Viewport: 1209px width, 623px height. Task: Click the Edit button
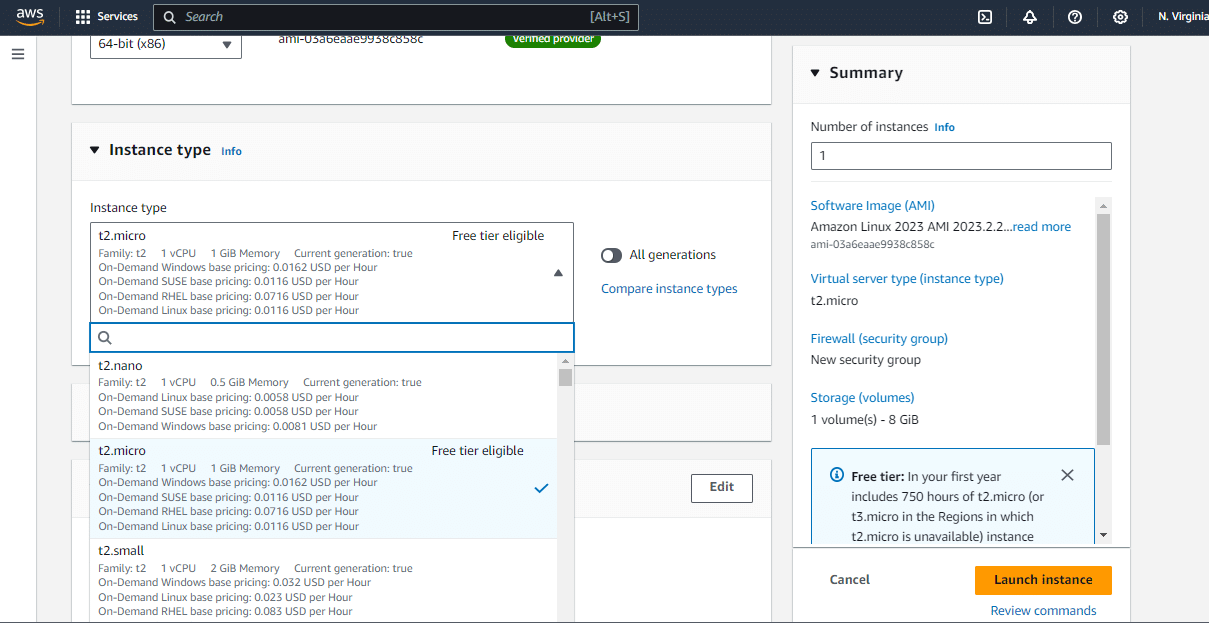tap(721, 487)
